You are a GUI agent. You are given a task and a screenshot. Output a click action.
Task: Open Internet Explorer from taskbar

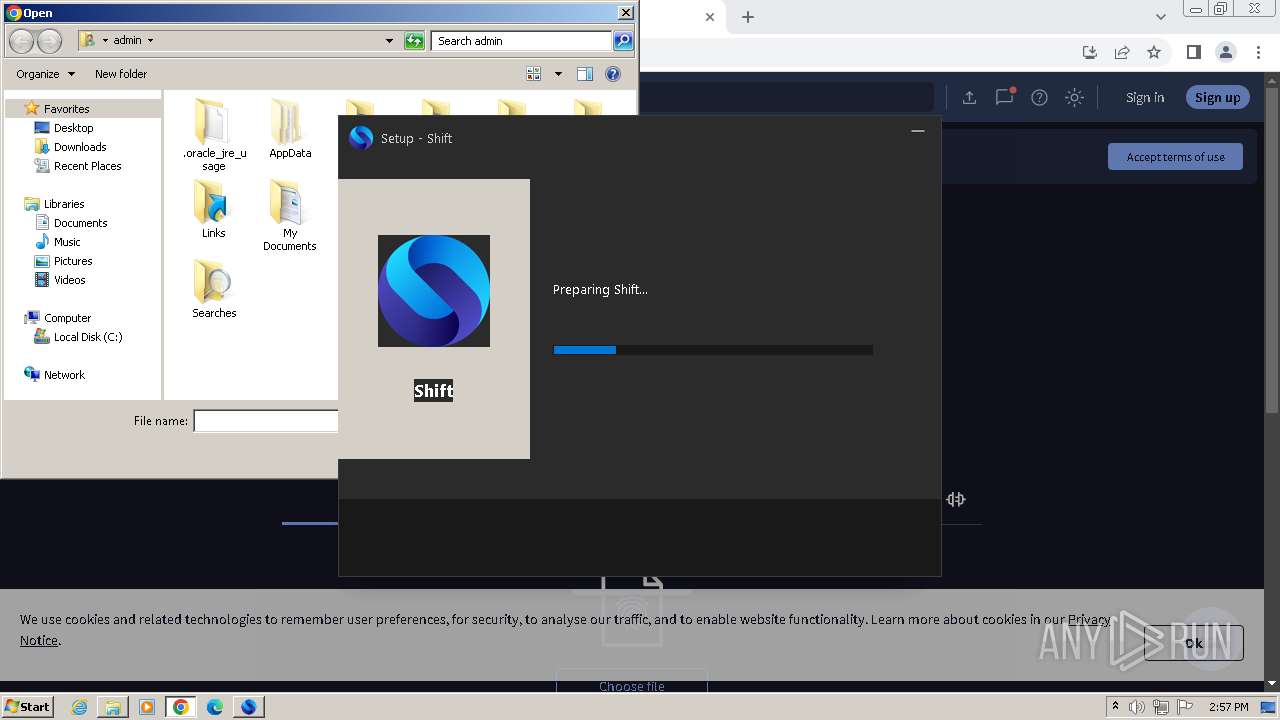[79, 707]
